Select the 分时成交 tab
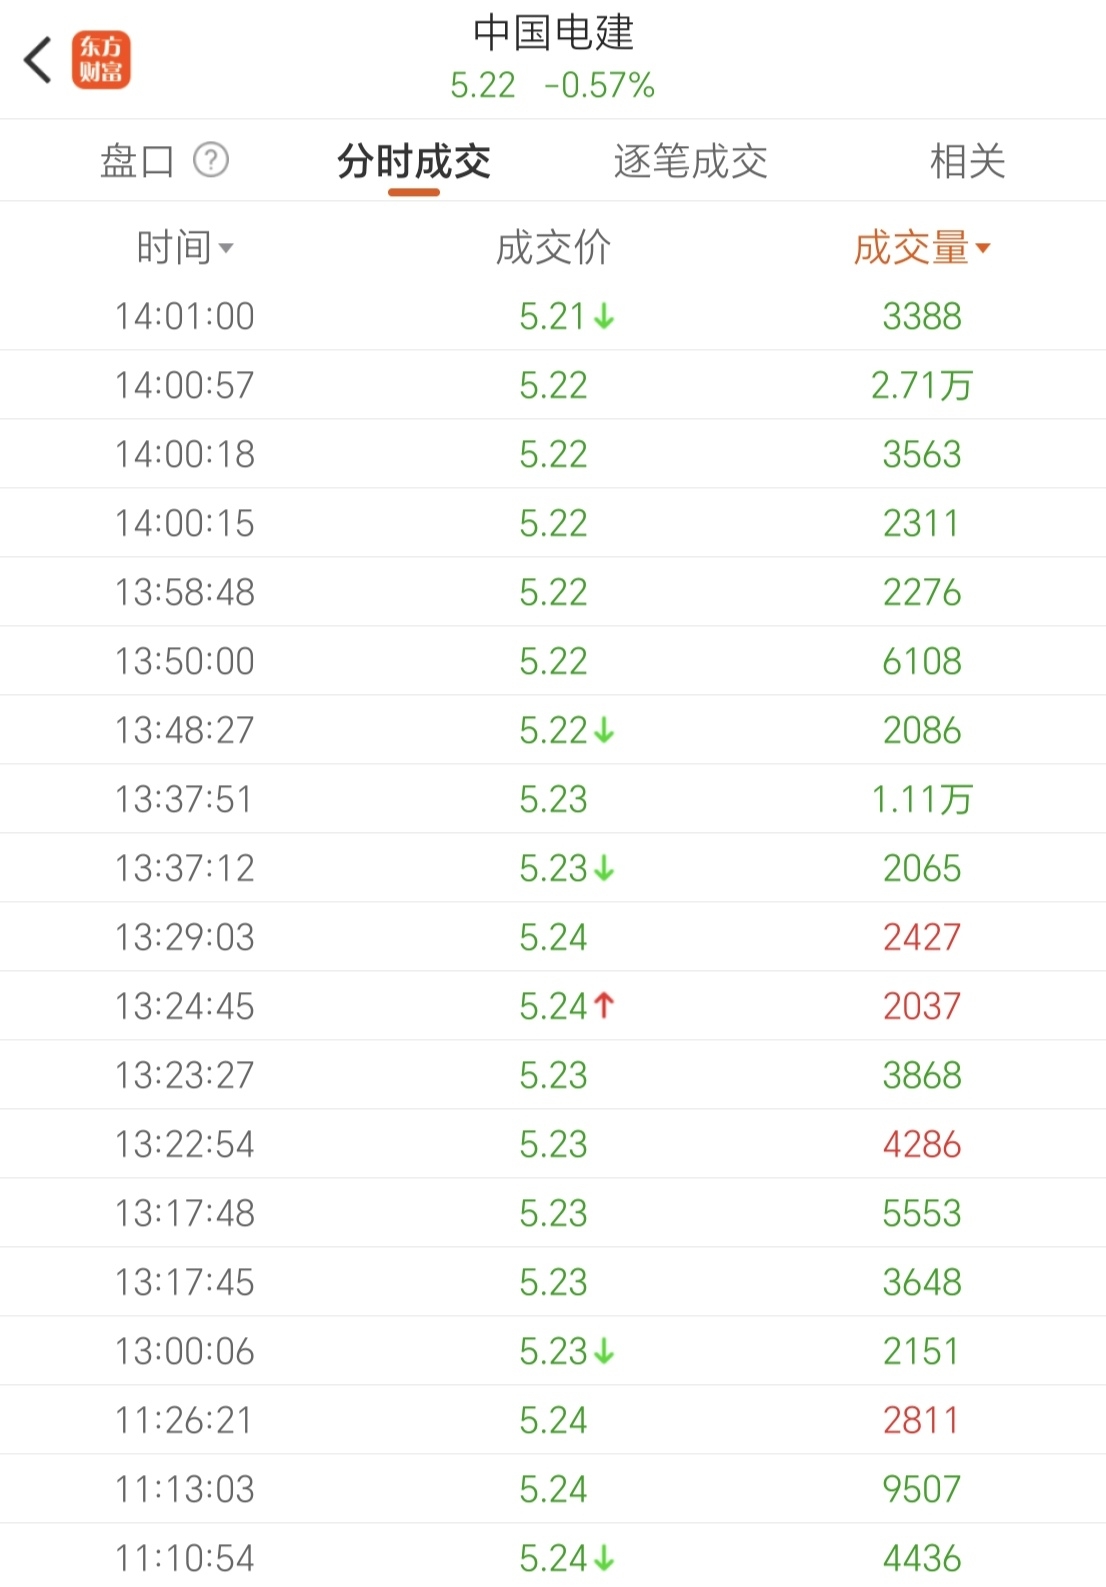Image resolution: width=1106 pixels, height=1587 pixels. tap(414, 161)
